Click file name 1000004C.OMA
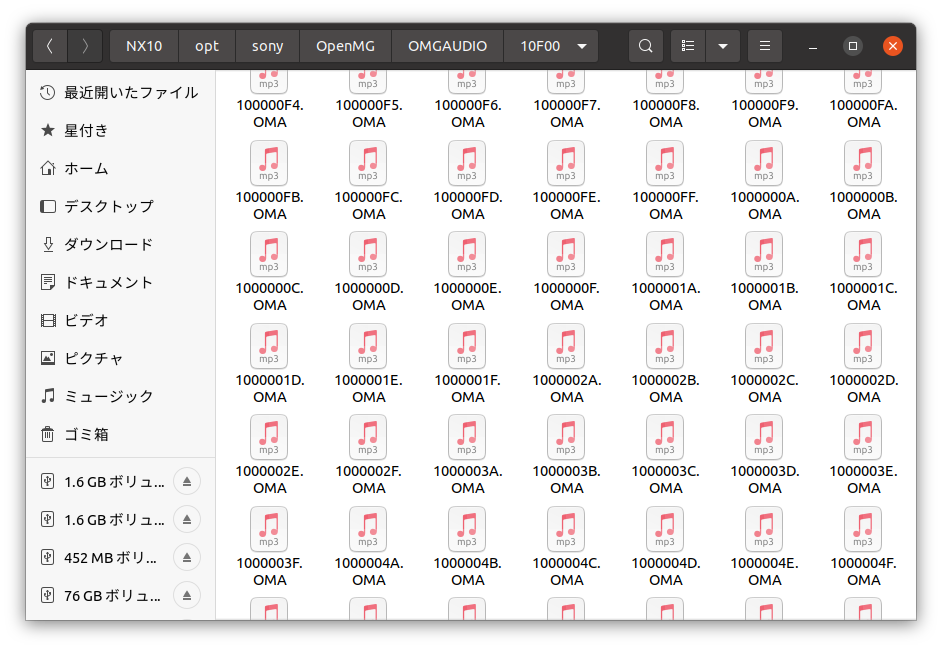The width and height of the screenshot is (942, 649). (x=567, y=571)
